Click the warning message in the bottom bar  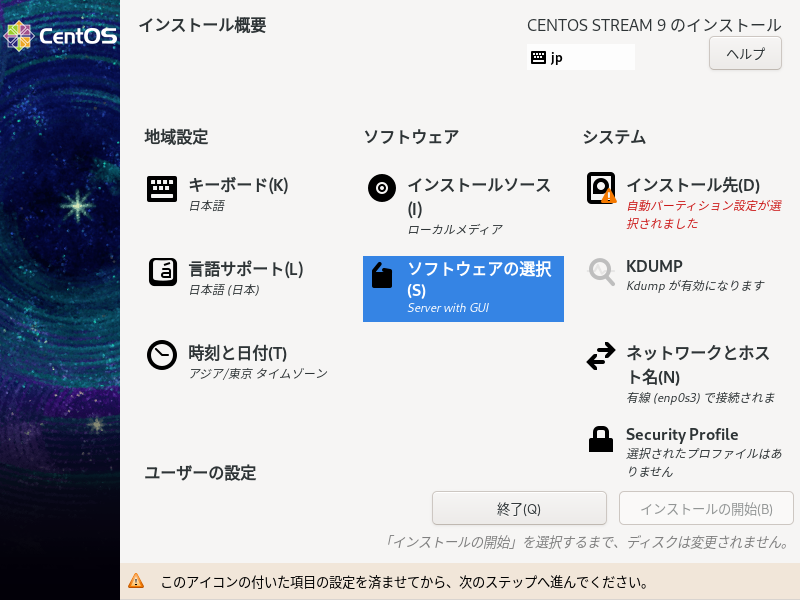click(x=404, y=582)
